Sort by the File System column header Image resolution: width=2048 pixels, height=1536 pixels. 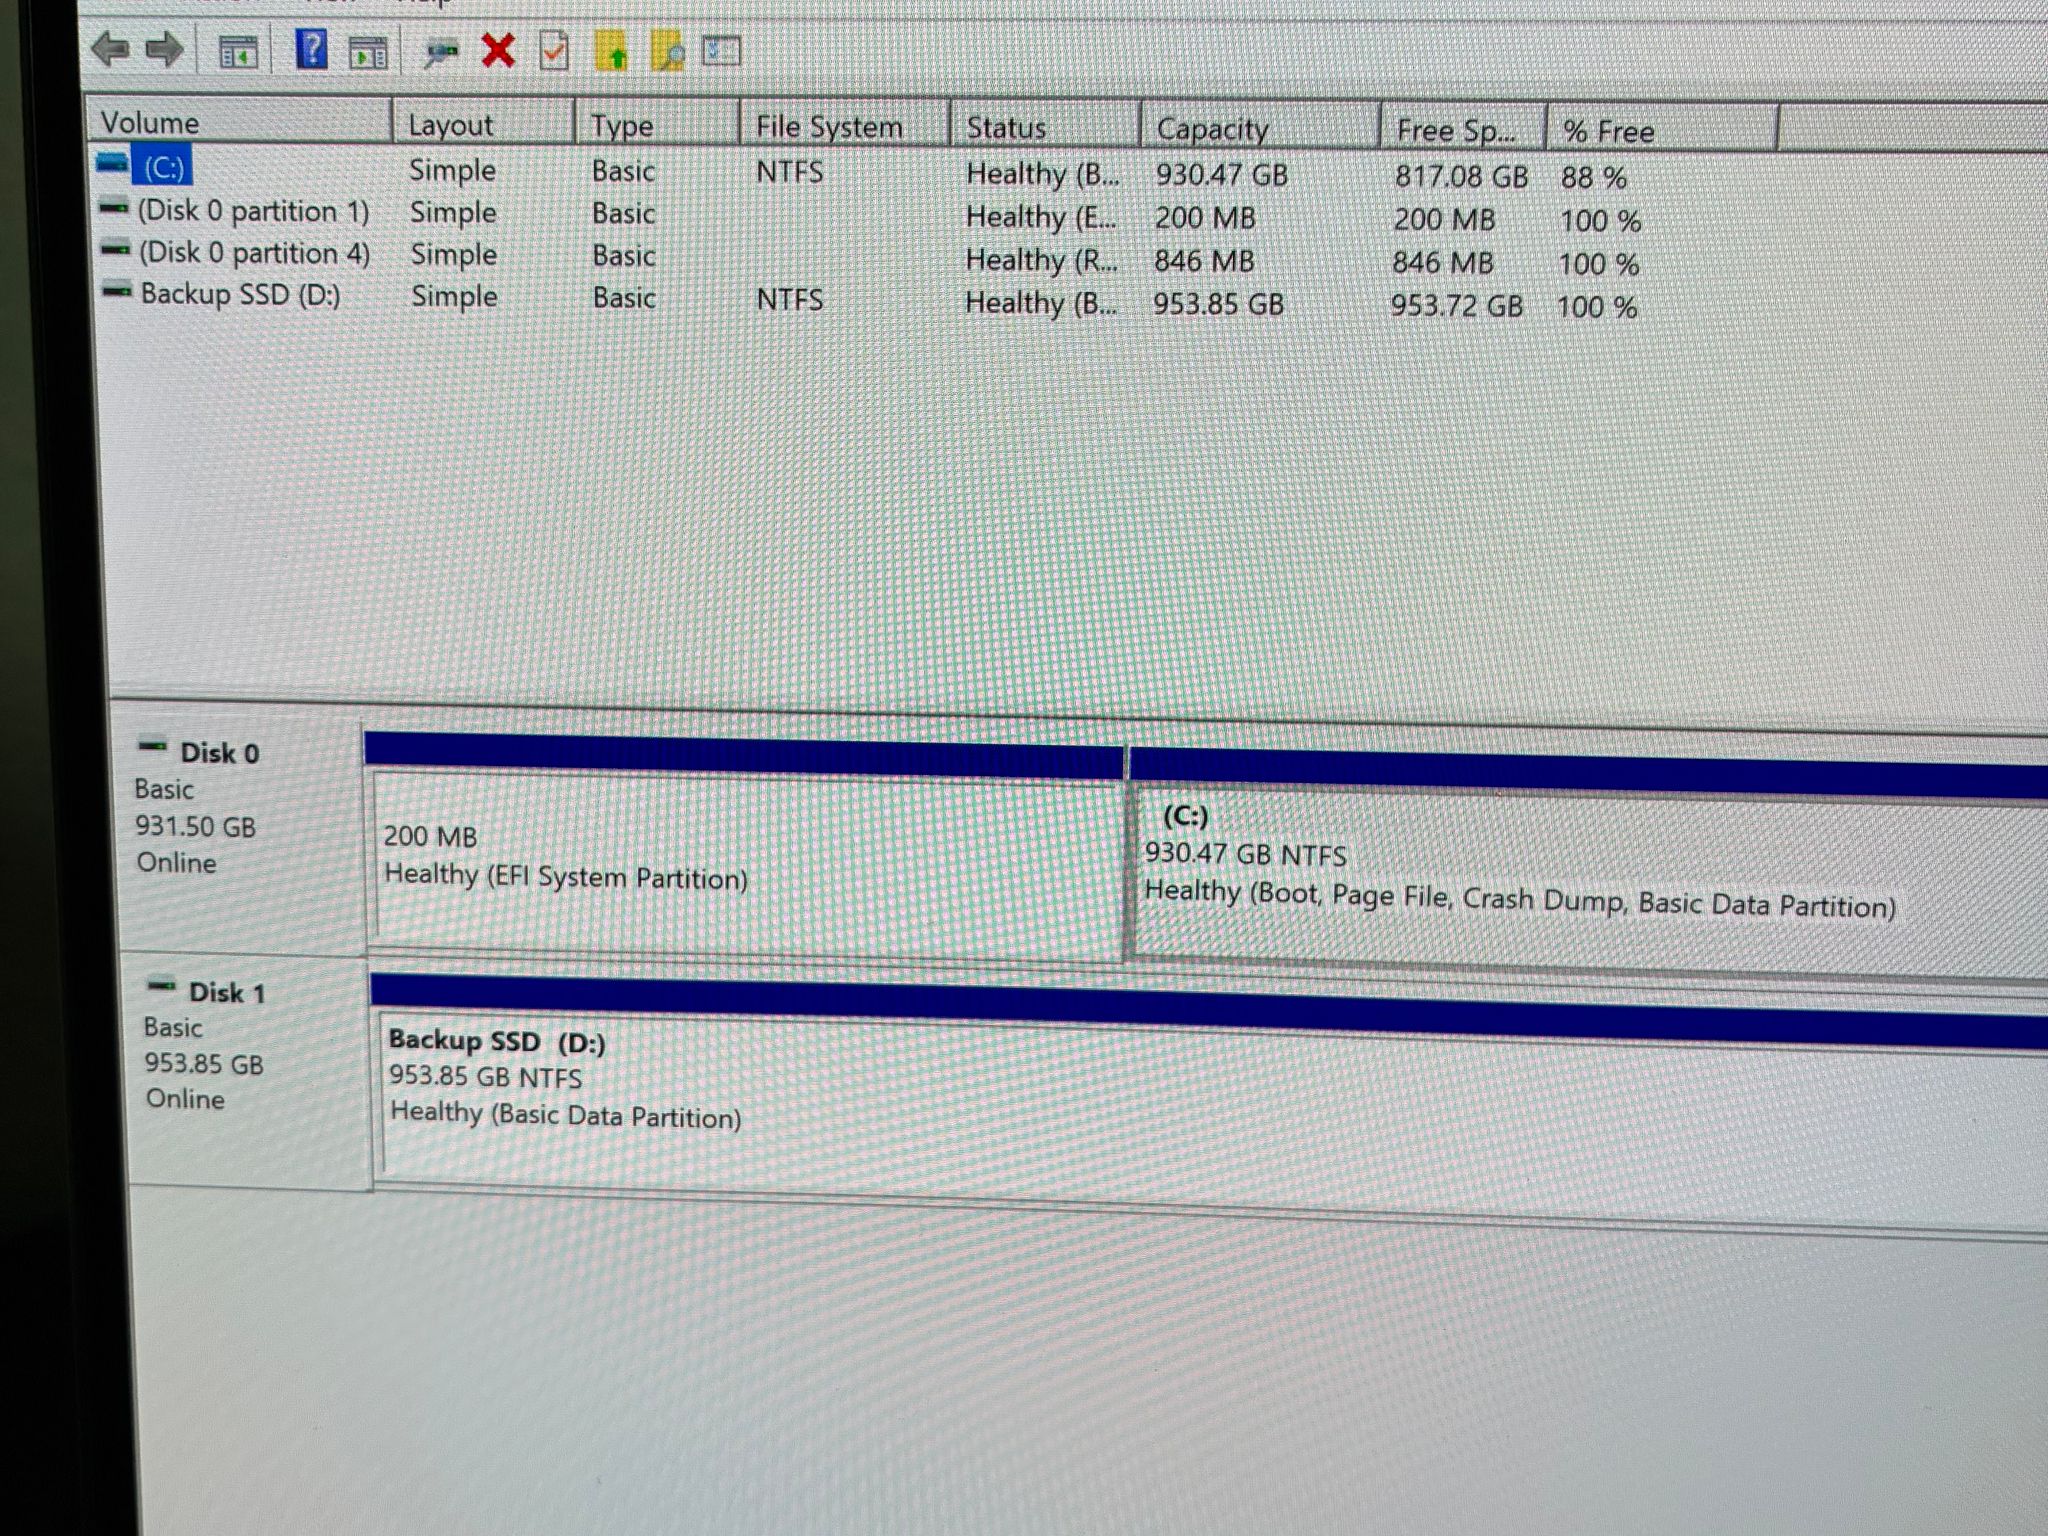(x=844, y=126)
